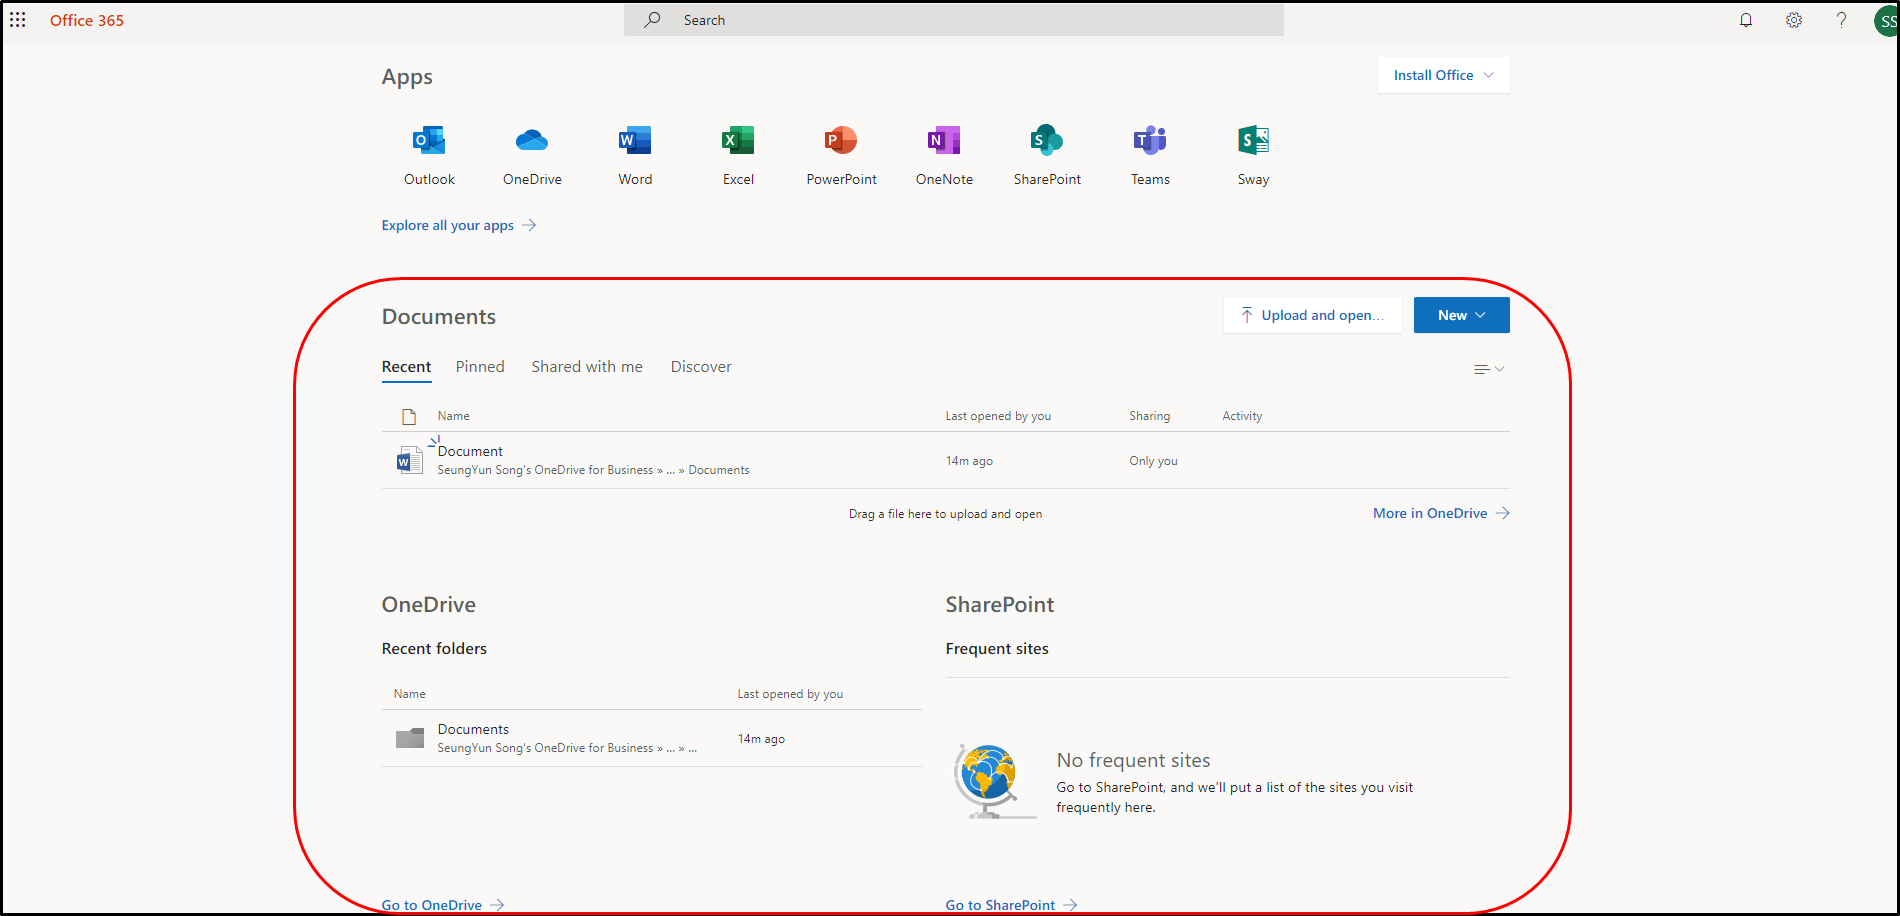Click the Name column header in Documents
Image resolution: width=1900 pixels, height=916 pixels.
(x=453, y=416)
